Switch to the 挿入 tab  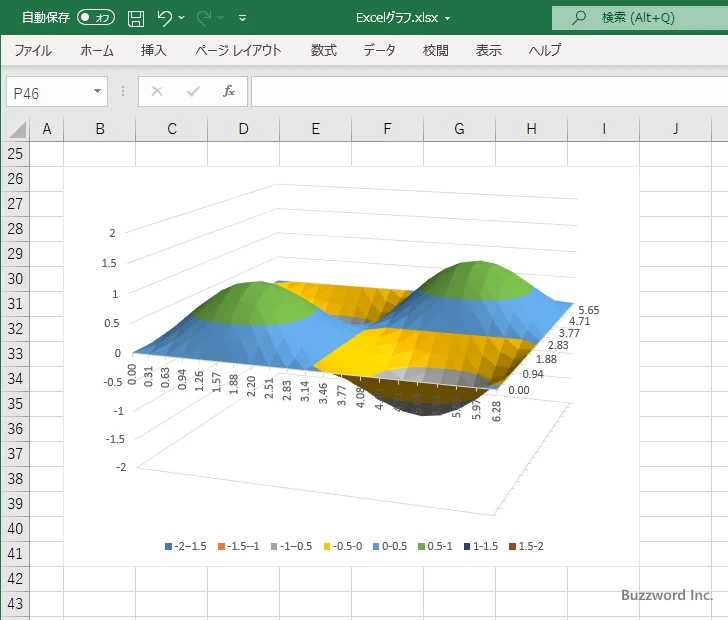pos(154,50)
